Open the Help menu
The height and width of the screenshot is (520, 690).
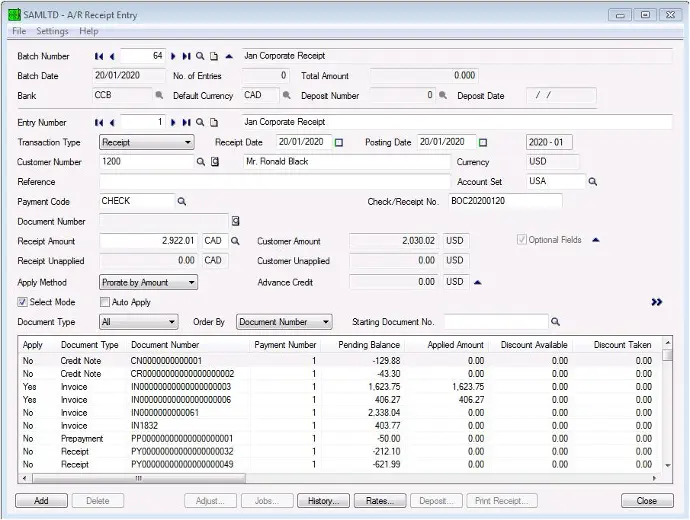(89, 31)
